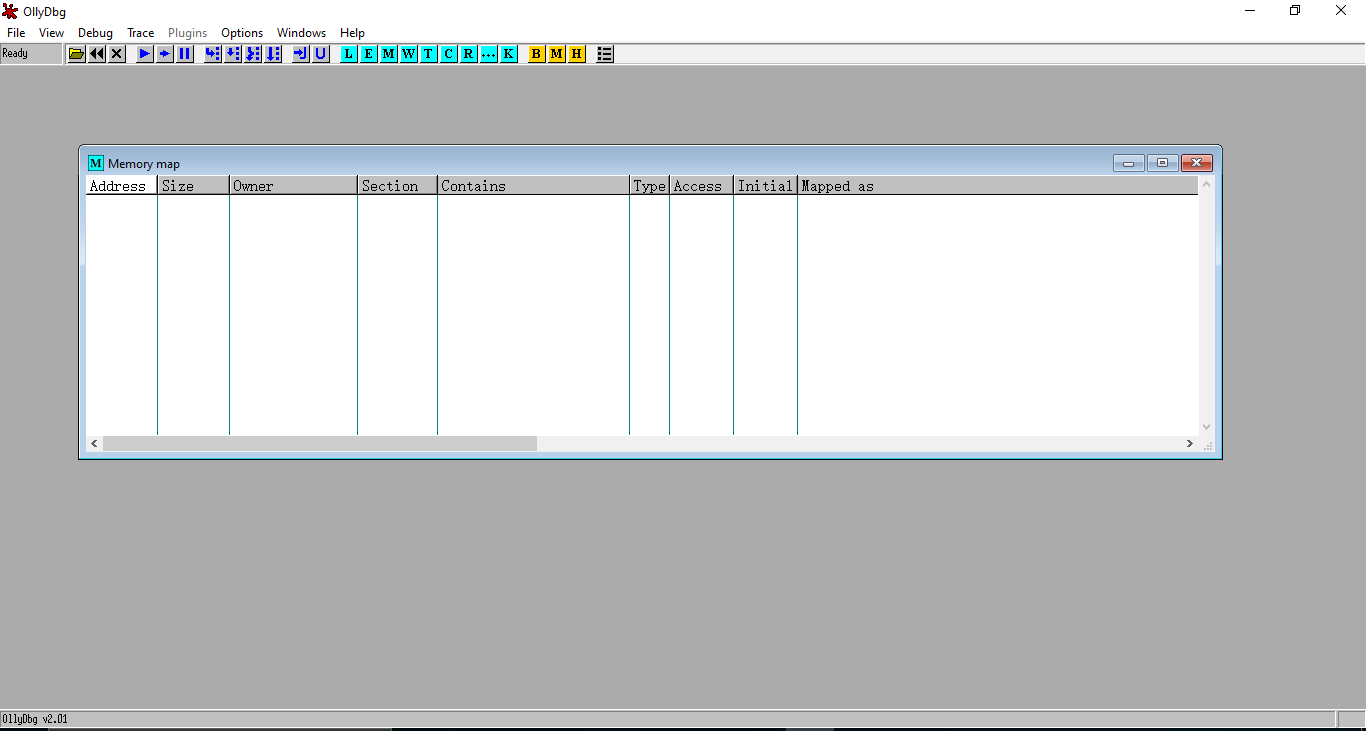This screenshot has height=731, width=1366.
Task: Open debugging options with the list icon
Action: (x=605, y=54)
